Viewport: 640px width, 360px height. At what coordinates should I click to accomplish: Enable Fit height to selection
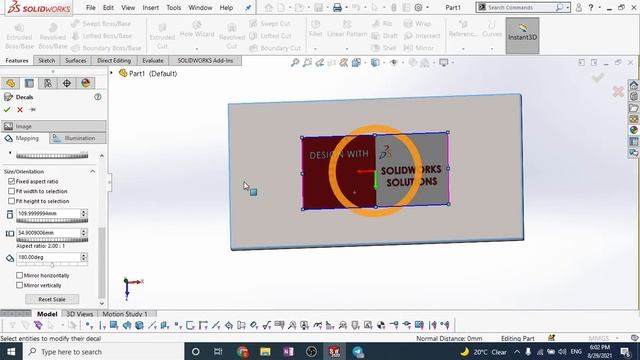point(11,201)
